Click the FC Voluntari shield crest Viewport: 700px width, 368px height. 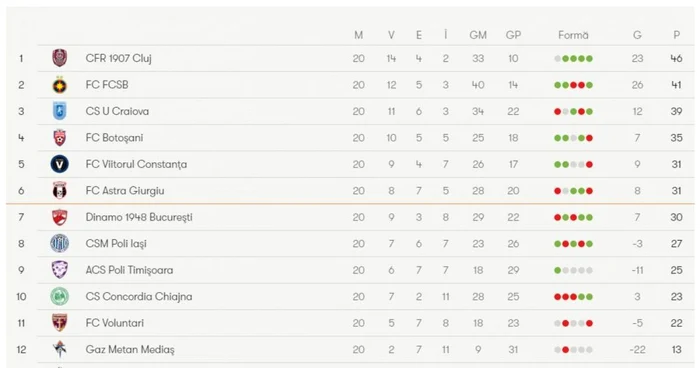pos(59,323)
